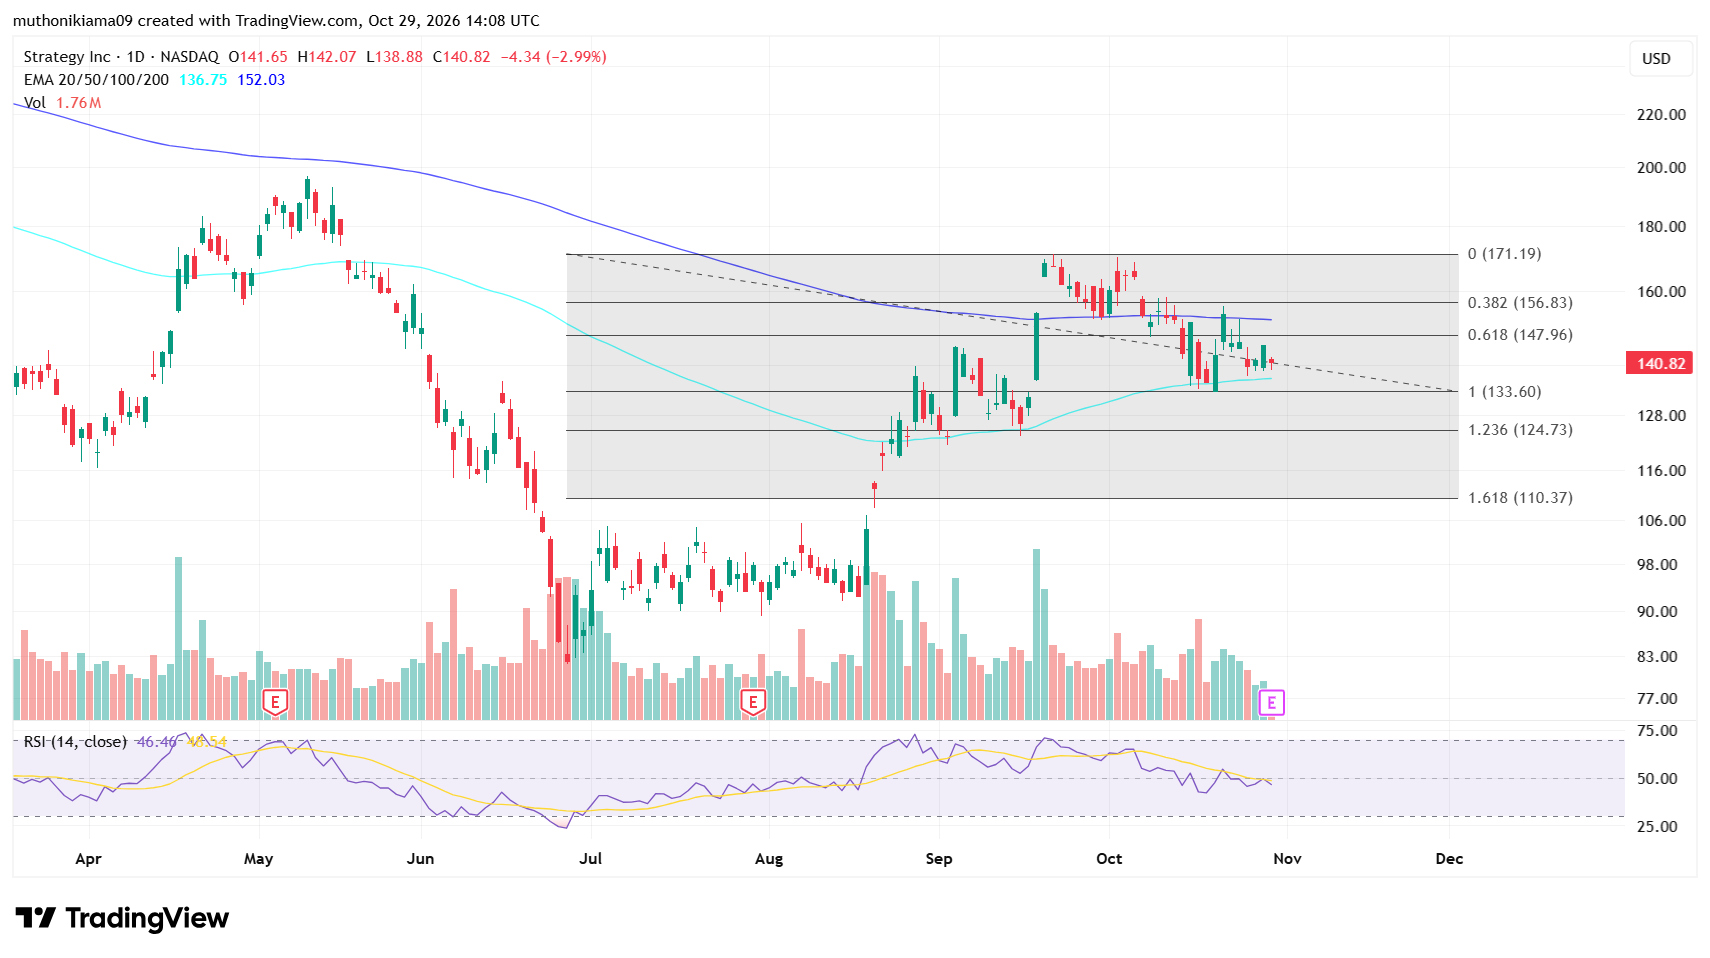1710x958 pixels.
Task: Select the Fibonacci label 1.618 (110.37)
Action: [1520, 498]
